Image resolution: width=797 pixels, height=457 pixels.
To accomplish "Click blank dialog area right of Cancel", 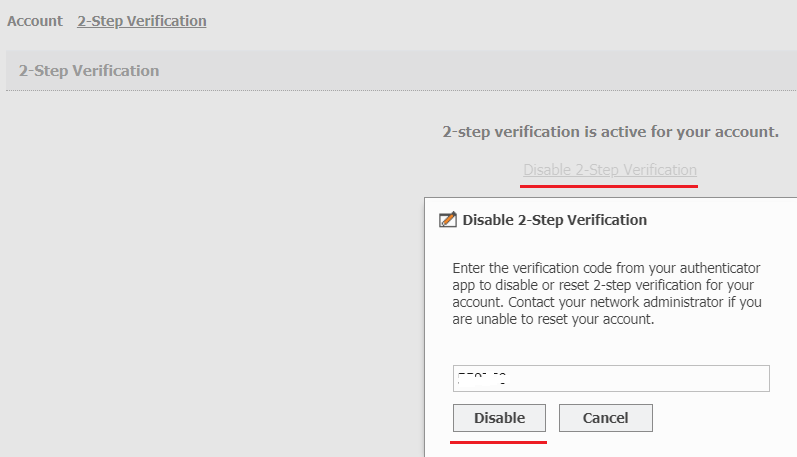I will (x=722, y=418).
